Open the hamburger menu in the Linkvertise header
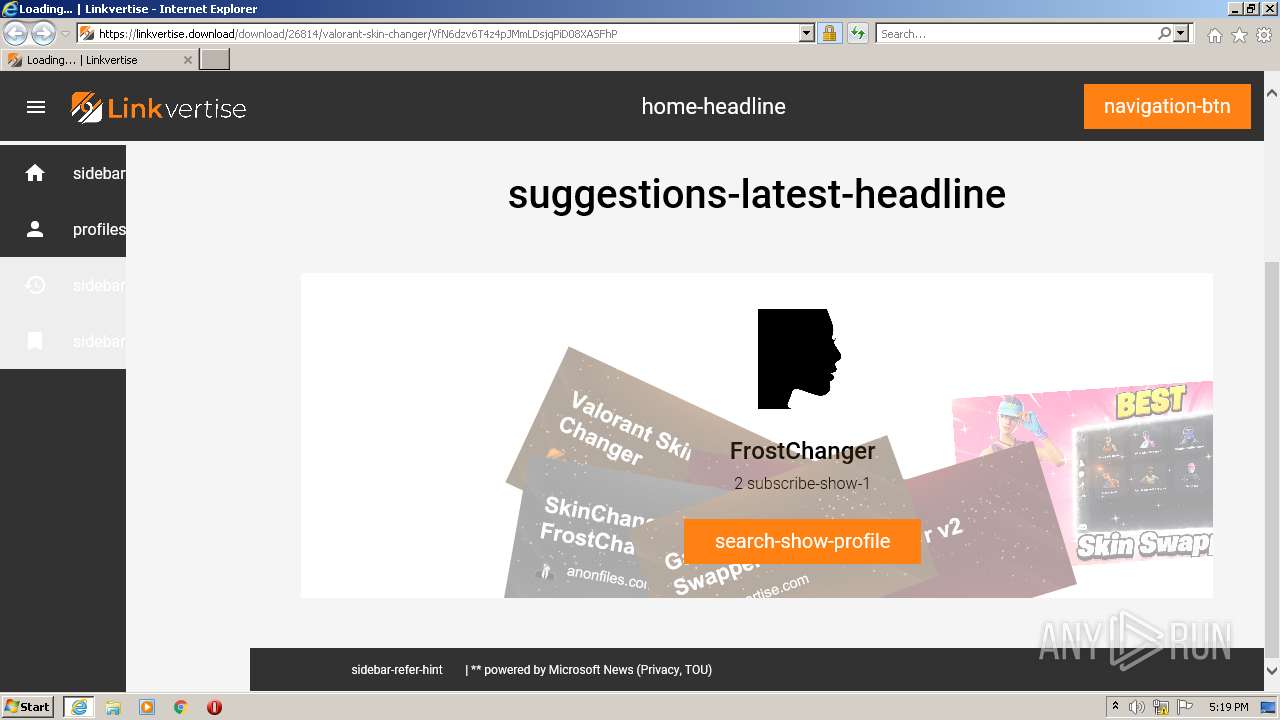Image resolution: width=1280 pixels, height=720 pixels. (x=36, y=107)
